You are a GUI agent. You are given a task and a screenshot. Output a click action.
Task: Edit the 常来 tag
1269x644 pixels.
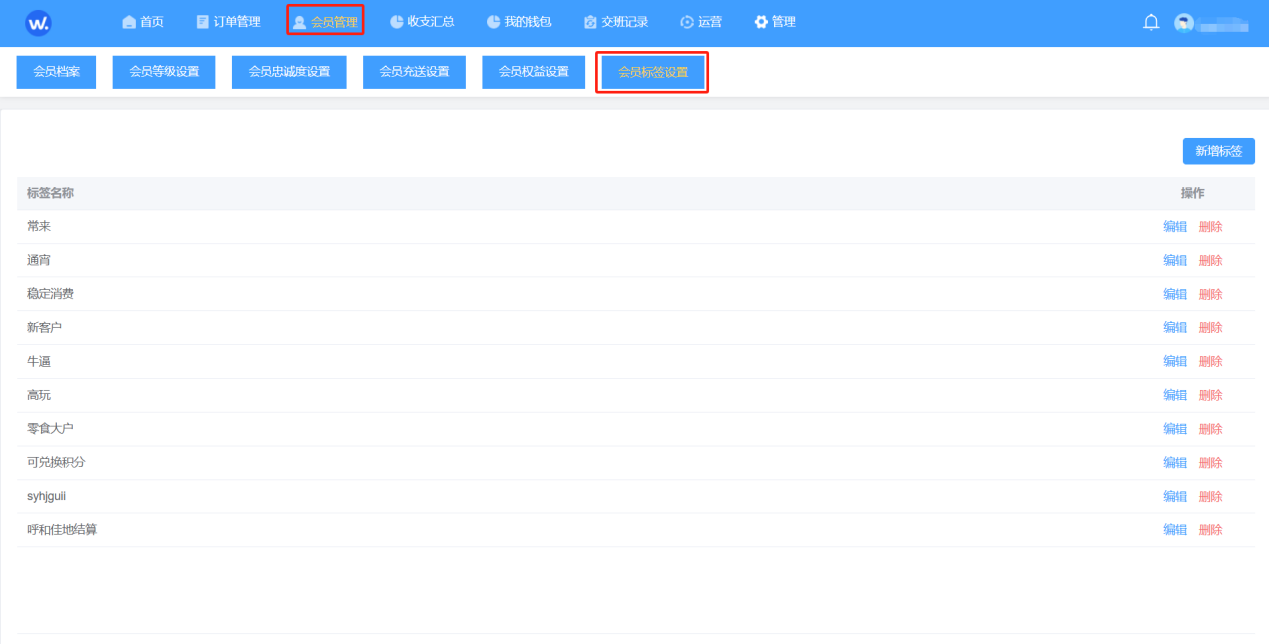coord(1175,227)
